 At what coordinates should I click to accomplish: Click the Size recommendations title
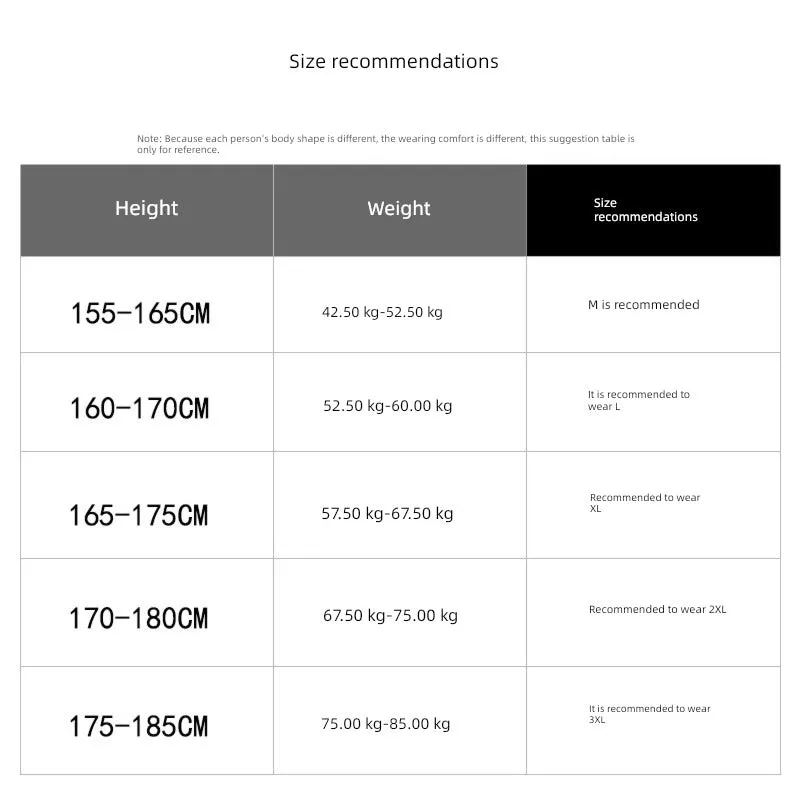pos(393,61)
